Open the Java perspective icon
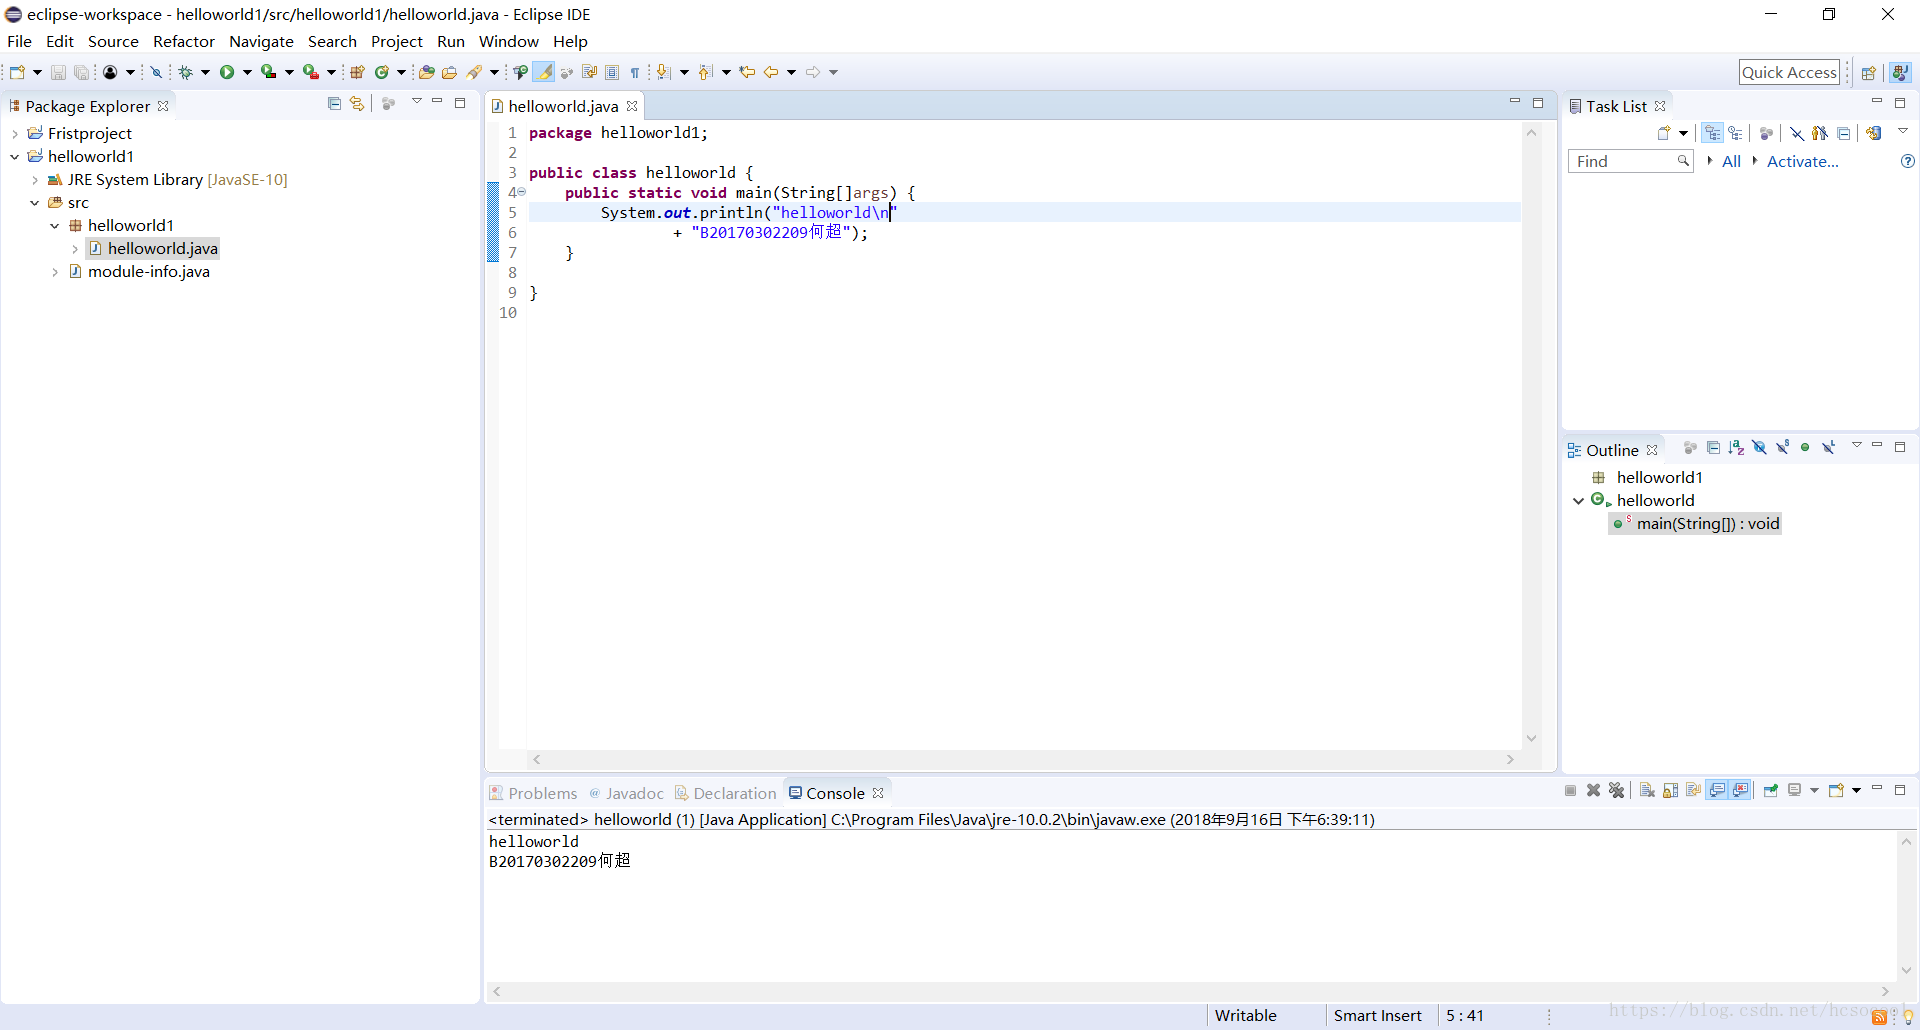This screenshot has height=1030, width=1920. (x=1900, y=72)
